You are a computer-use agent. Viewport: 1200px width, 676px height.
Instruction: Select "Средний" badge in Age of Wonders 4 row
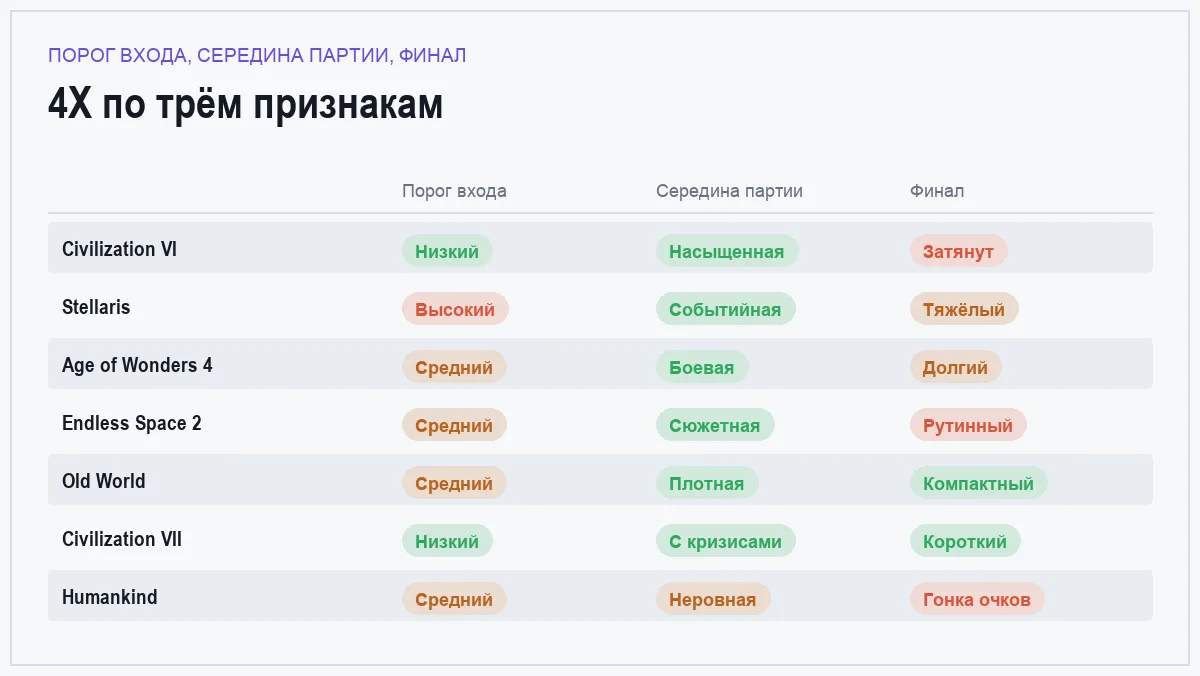tap(454, 367)
